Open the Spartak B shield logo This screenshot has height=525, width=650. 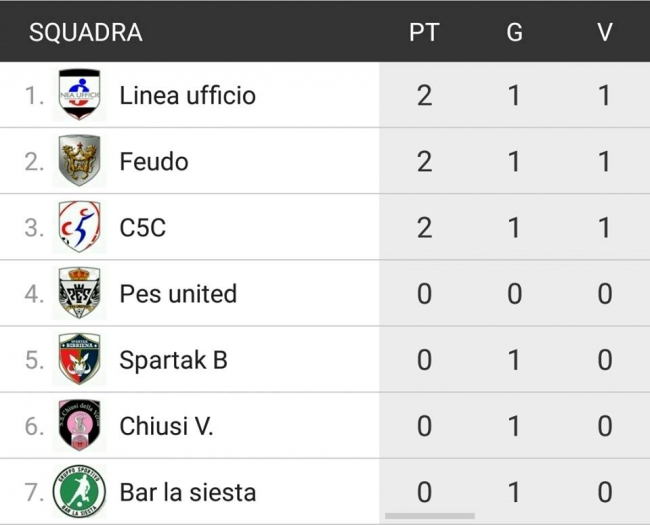pyautogui.click(x=79, y=359)
